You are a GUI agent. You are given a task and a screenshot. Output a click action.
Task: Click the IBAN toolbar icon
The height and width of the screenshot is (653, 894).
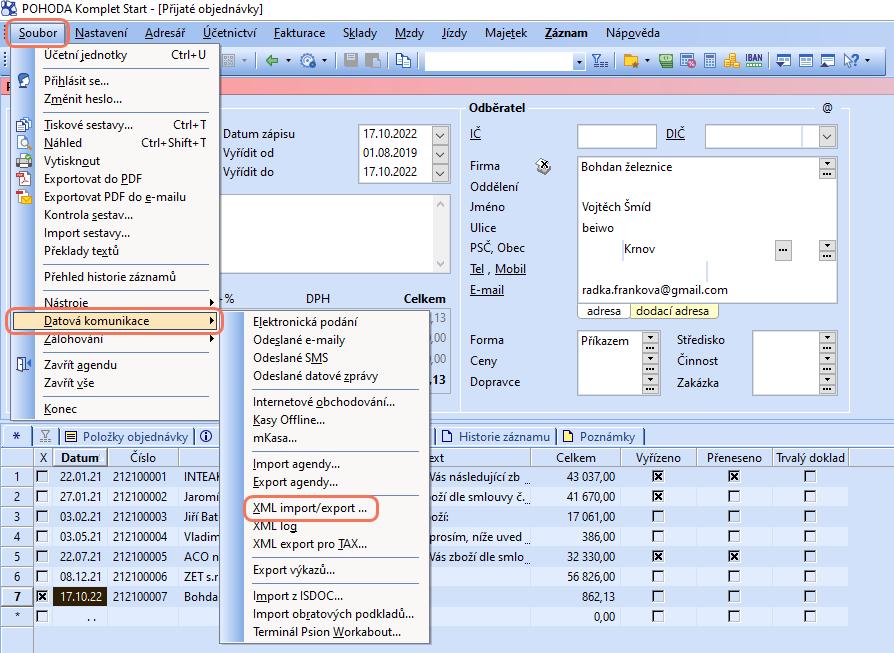click(x=753, y=60)
